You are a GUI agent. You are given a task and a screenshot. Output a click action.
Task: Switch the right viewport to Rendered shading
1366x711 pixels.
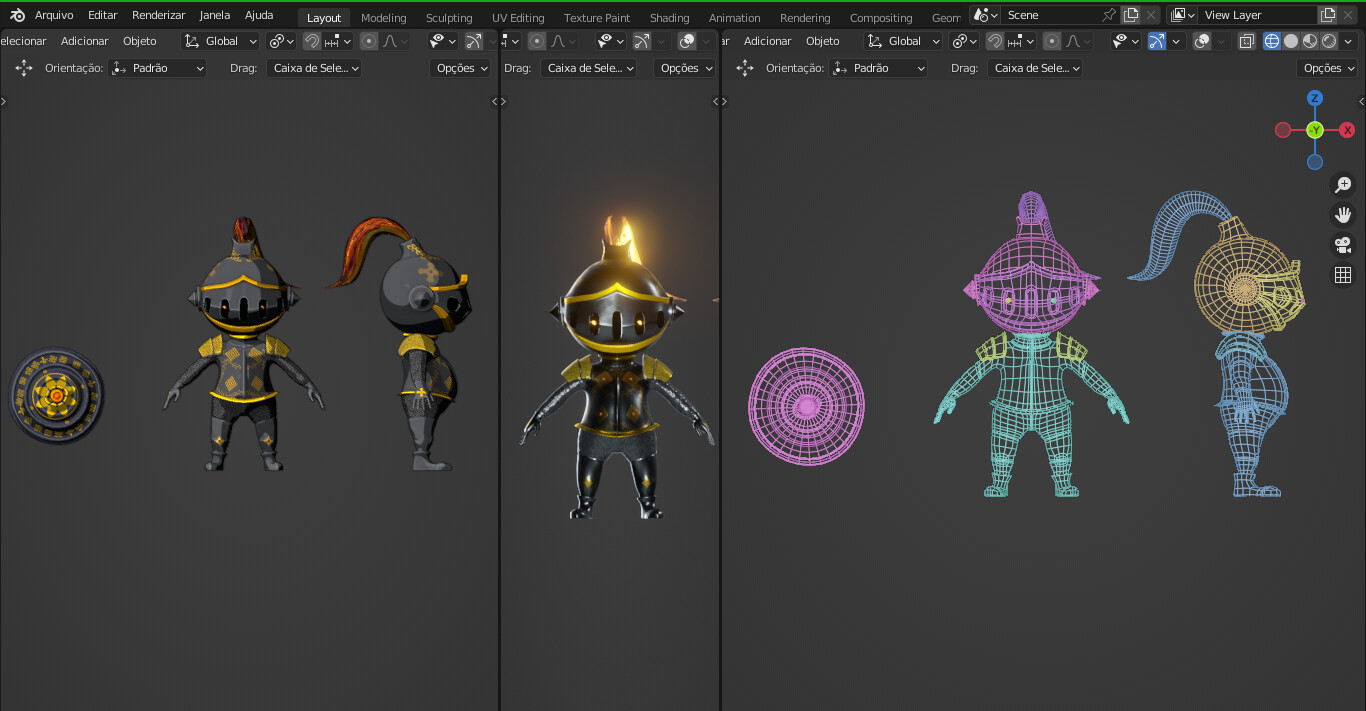pyautogui.click(x=1329, y=41)
